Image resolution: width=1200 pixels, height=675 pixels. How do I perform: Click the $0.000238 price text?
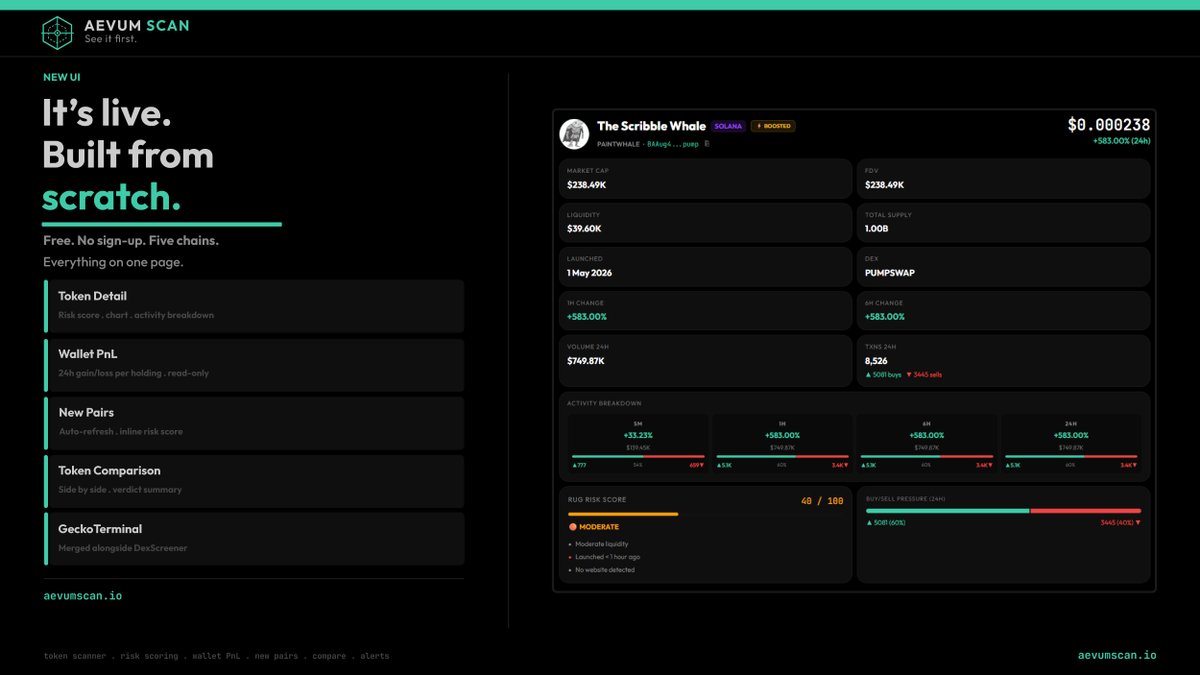tap(1109, 125)
